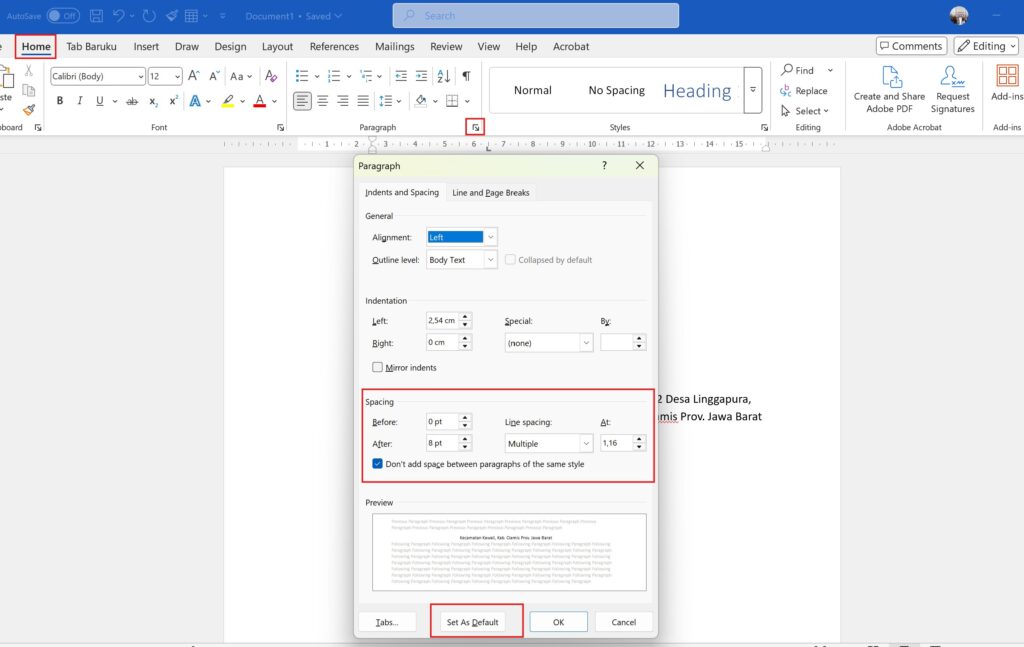This screenshot has height=647, width=1024.
Task: Click Replace in Editing group
Action: 804,91
